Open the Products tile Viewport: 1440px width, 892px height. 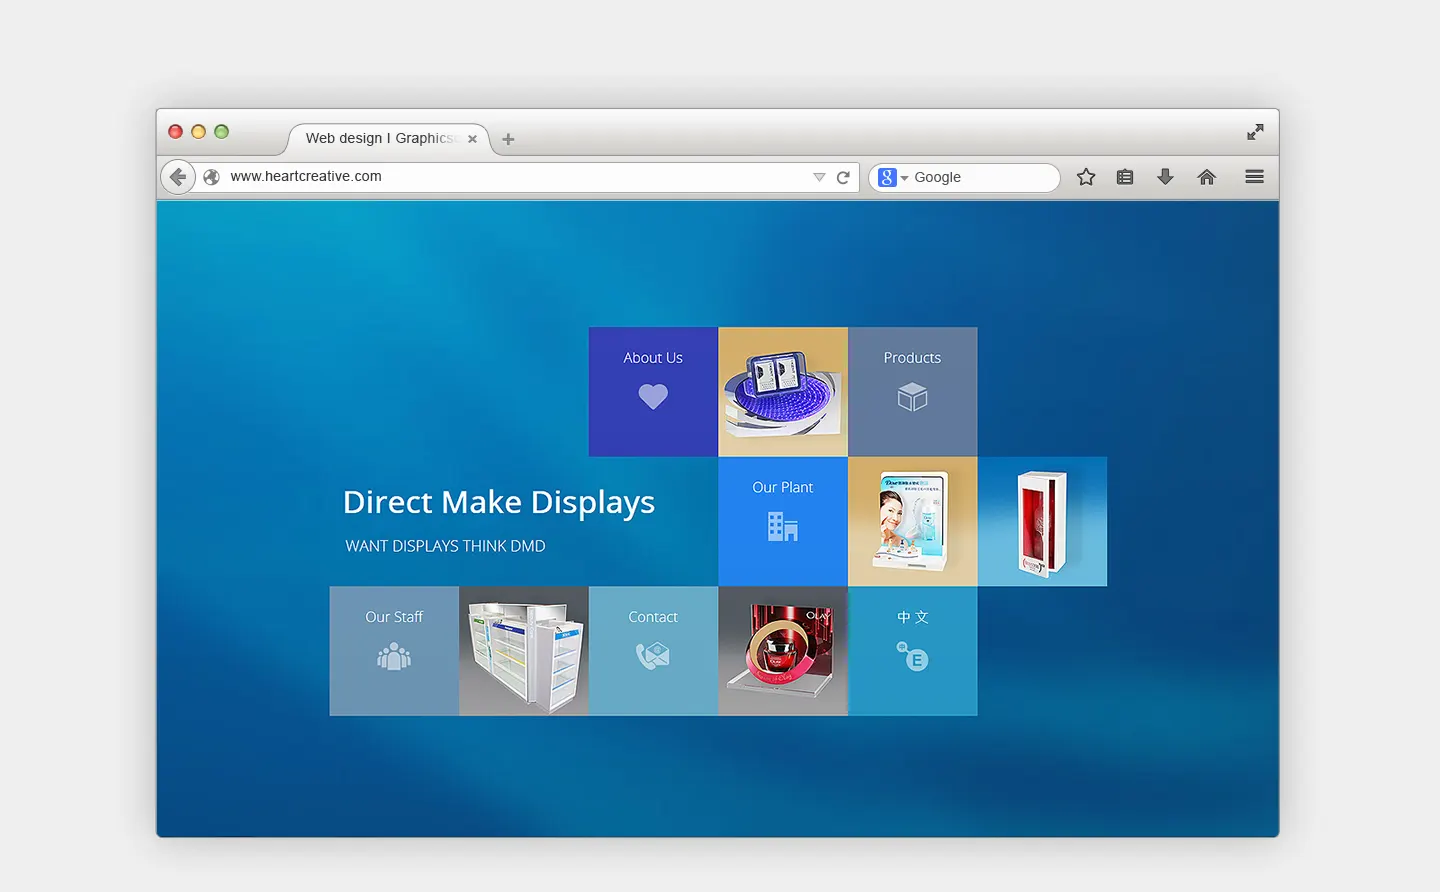pyautogui.click(x=912, y=392)
